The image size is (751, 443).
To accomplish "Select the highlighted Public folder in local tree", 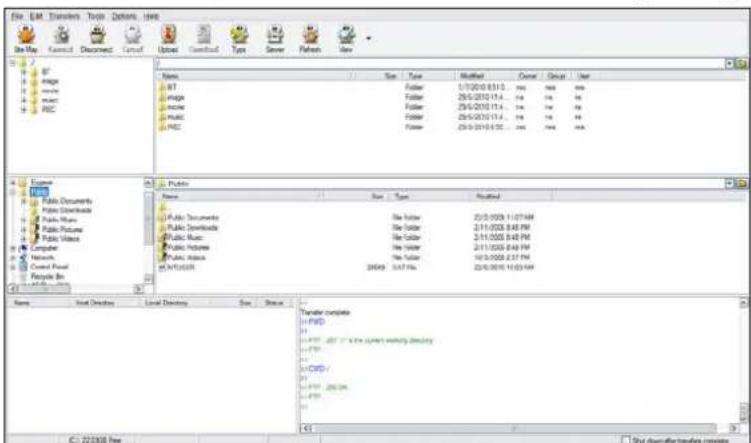I will click(39, 192).
